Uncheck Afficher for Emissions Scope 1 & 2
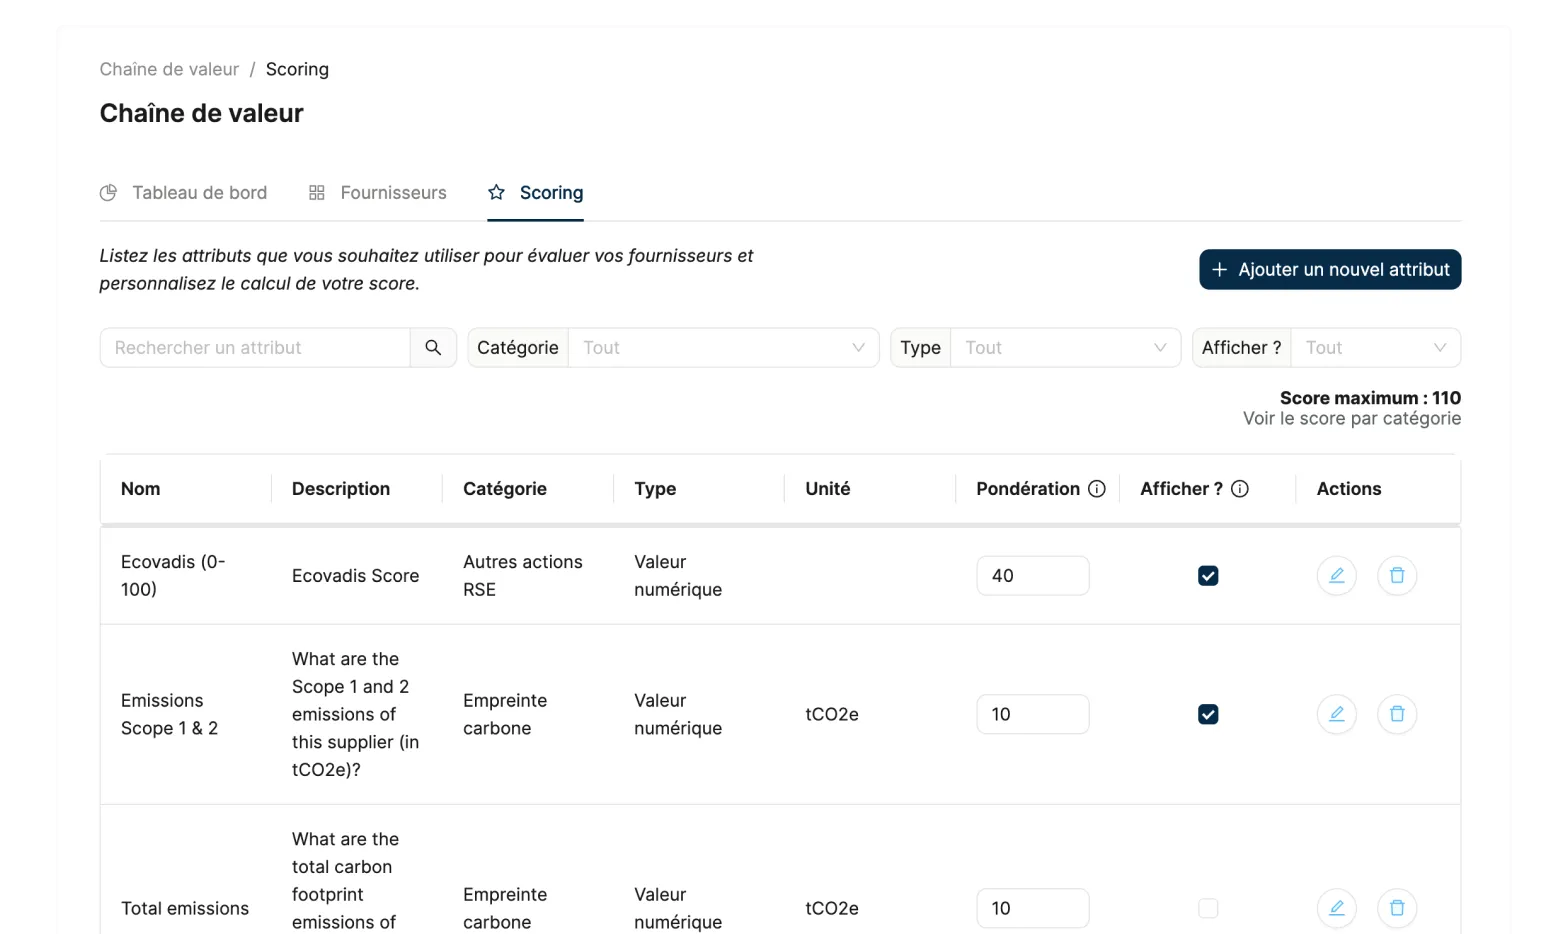Viewport: 1568px width, 934px height. pyautogui.click(x=1208, y=714)
